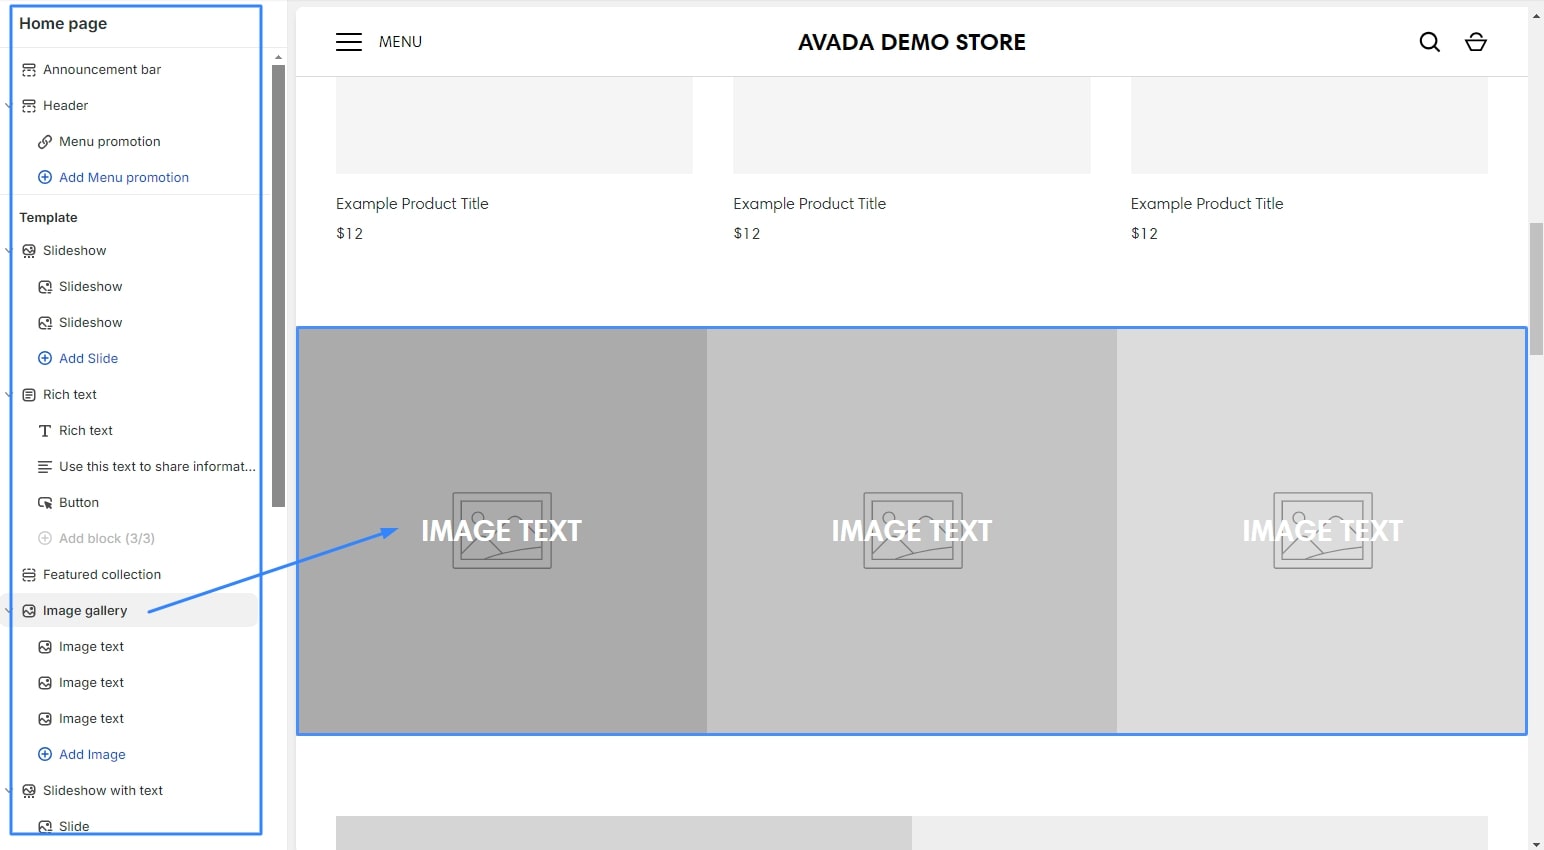Click the Menu promotion link icon

[45, 142]
